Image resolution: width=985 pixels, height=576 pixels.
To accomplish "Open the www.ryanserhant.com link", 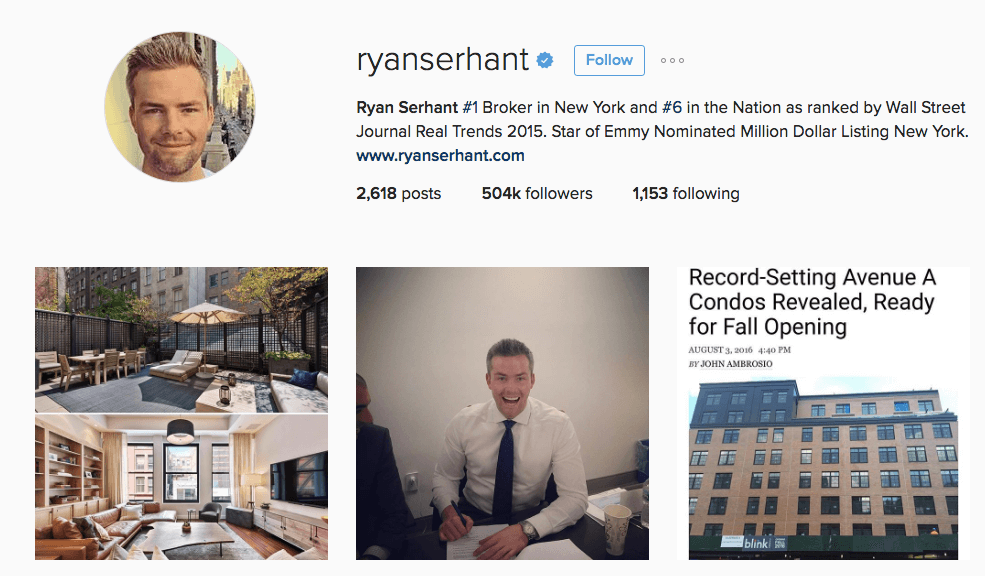I will pyautogui.click(x=440, y=155).
